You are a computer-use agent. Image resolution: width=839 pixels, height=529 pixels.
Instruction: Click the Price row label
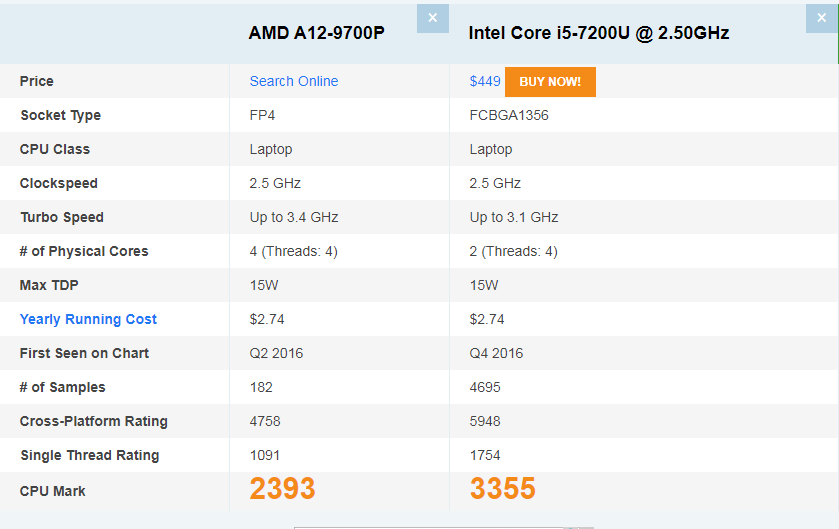tap(37, 81)
